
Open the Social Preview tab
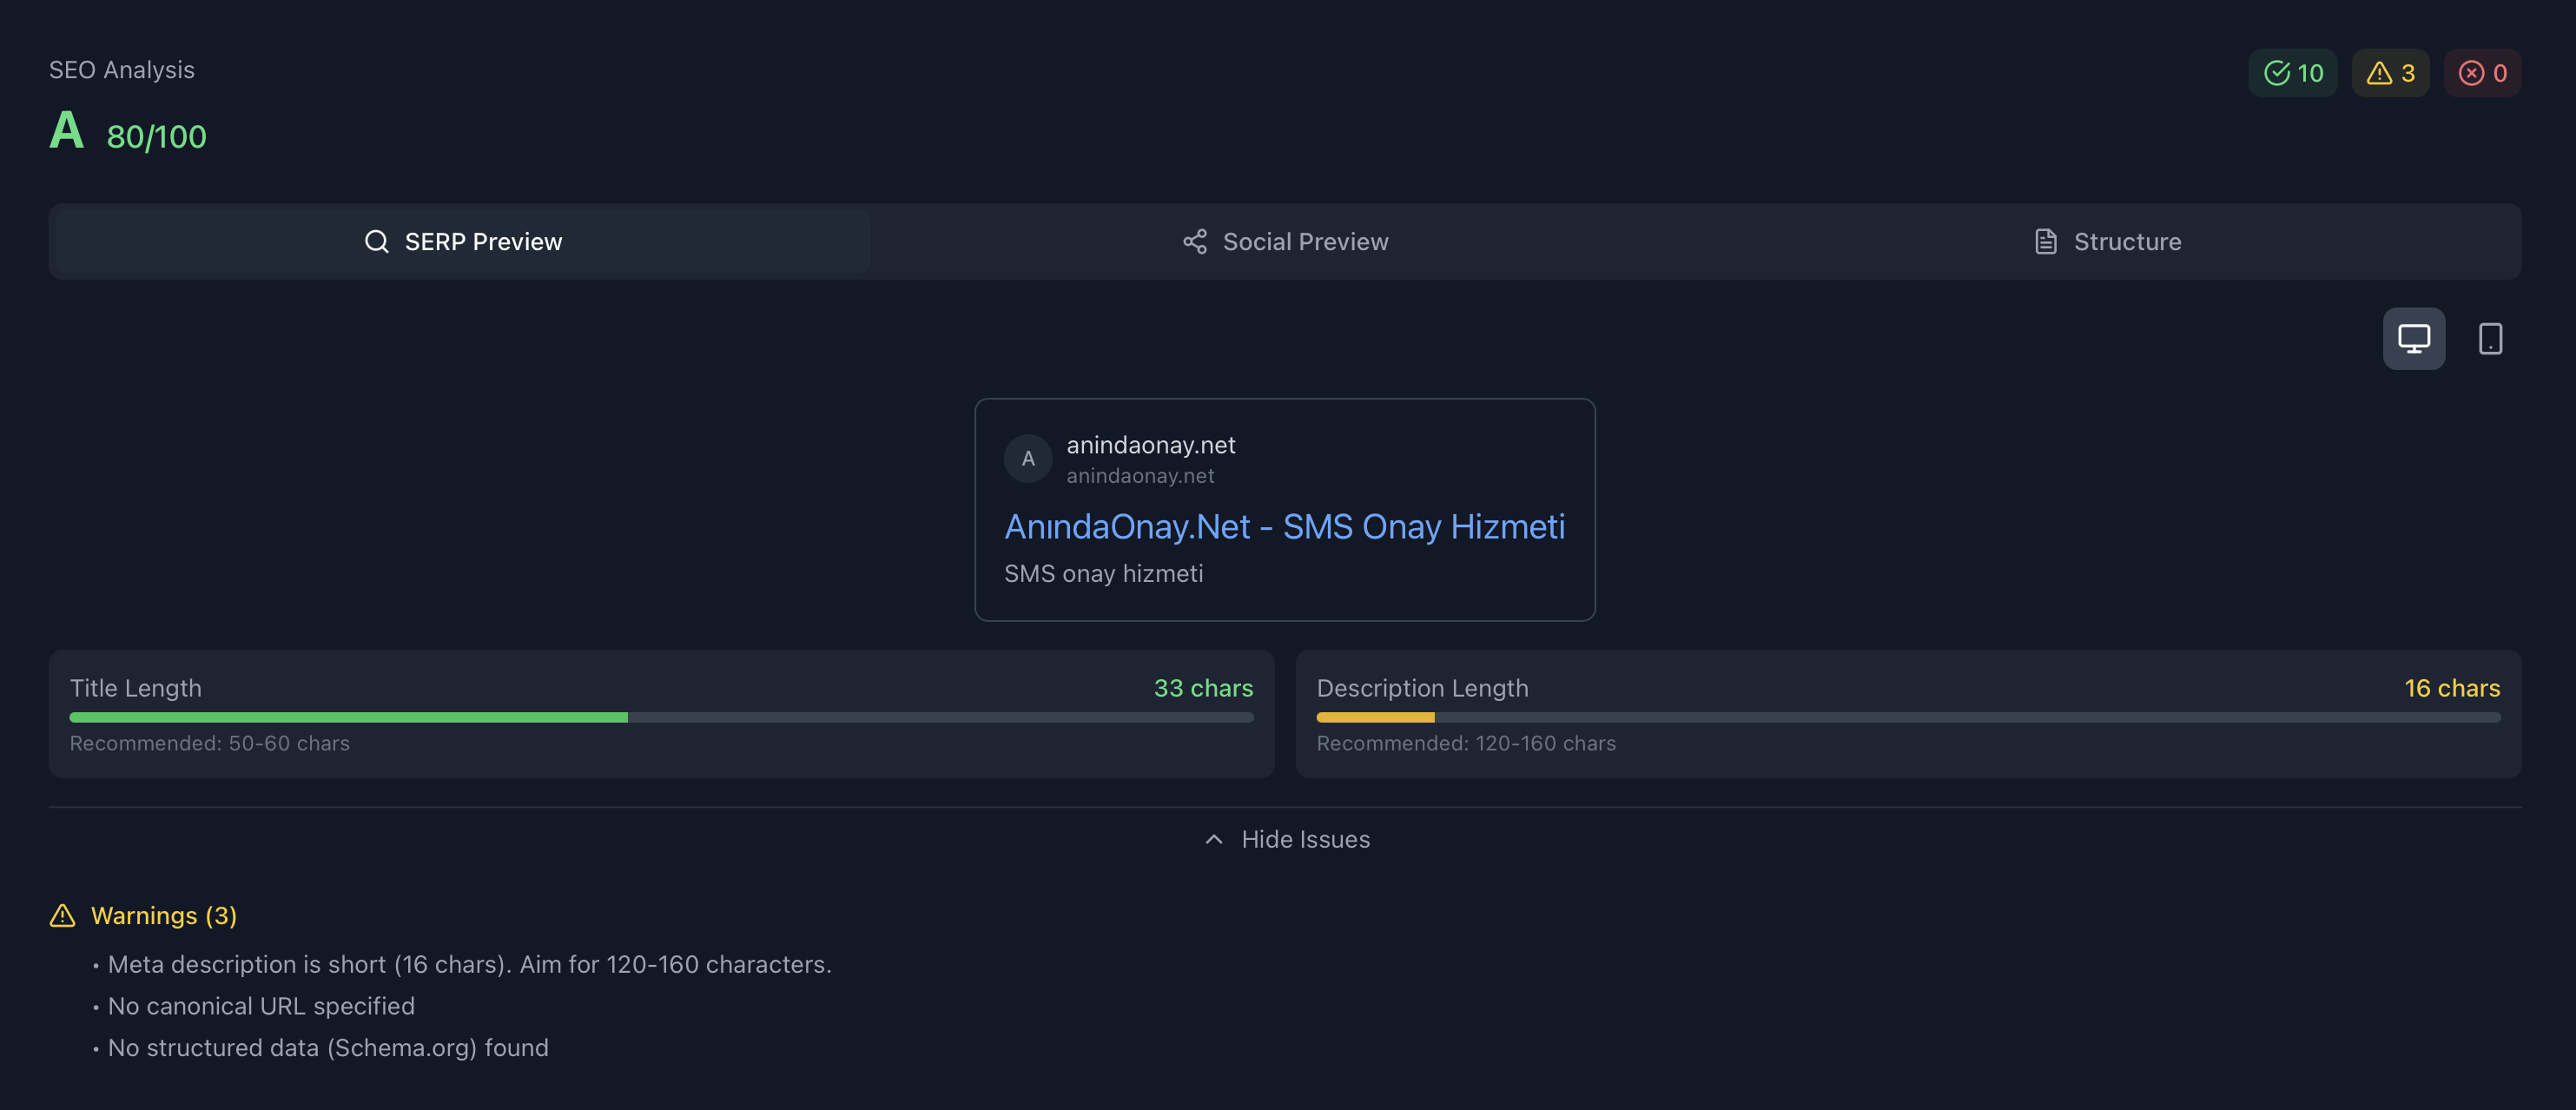tap(1285, 242)
